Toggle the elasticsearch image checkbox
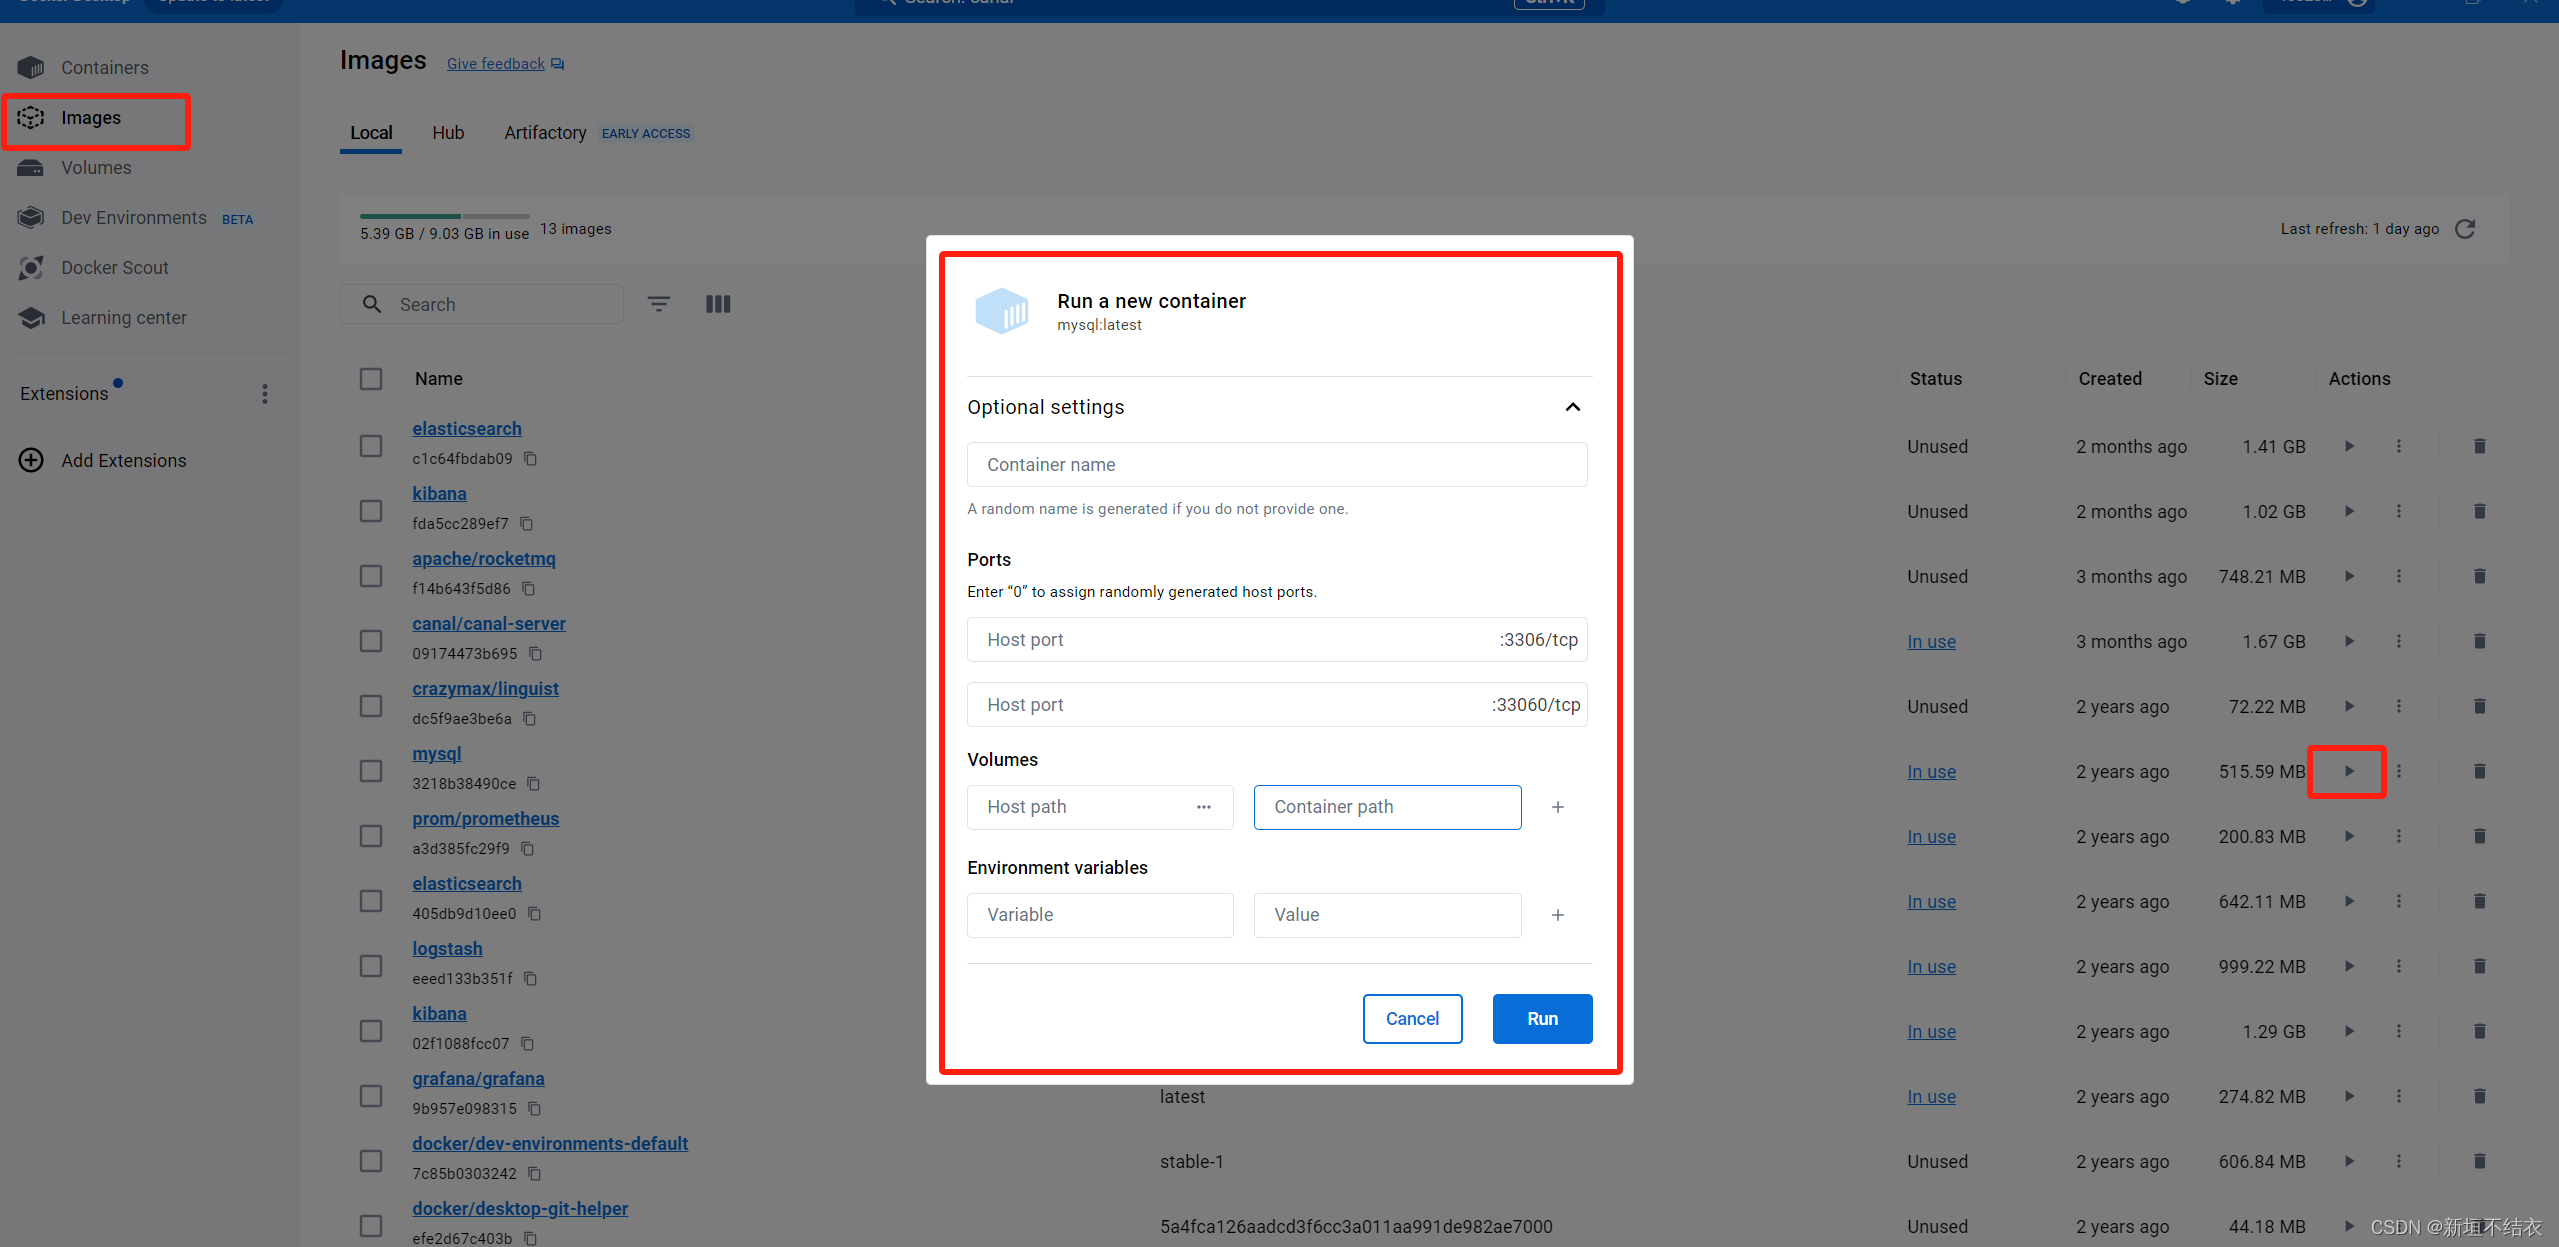 370,444
